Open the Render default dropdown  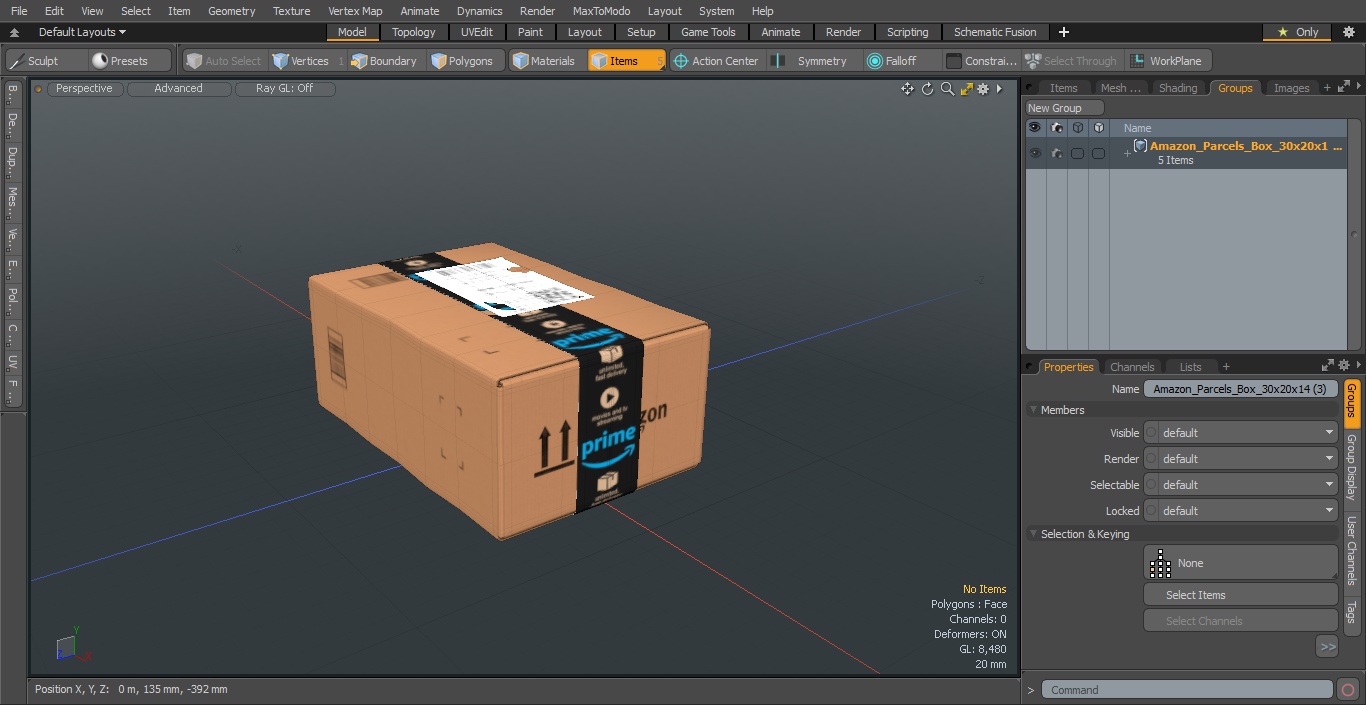point(1248,459)
